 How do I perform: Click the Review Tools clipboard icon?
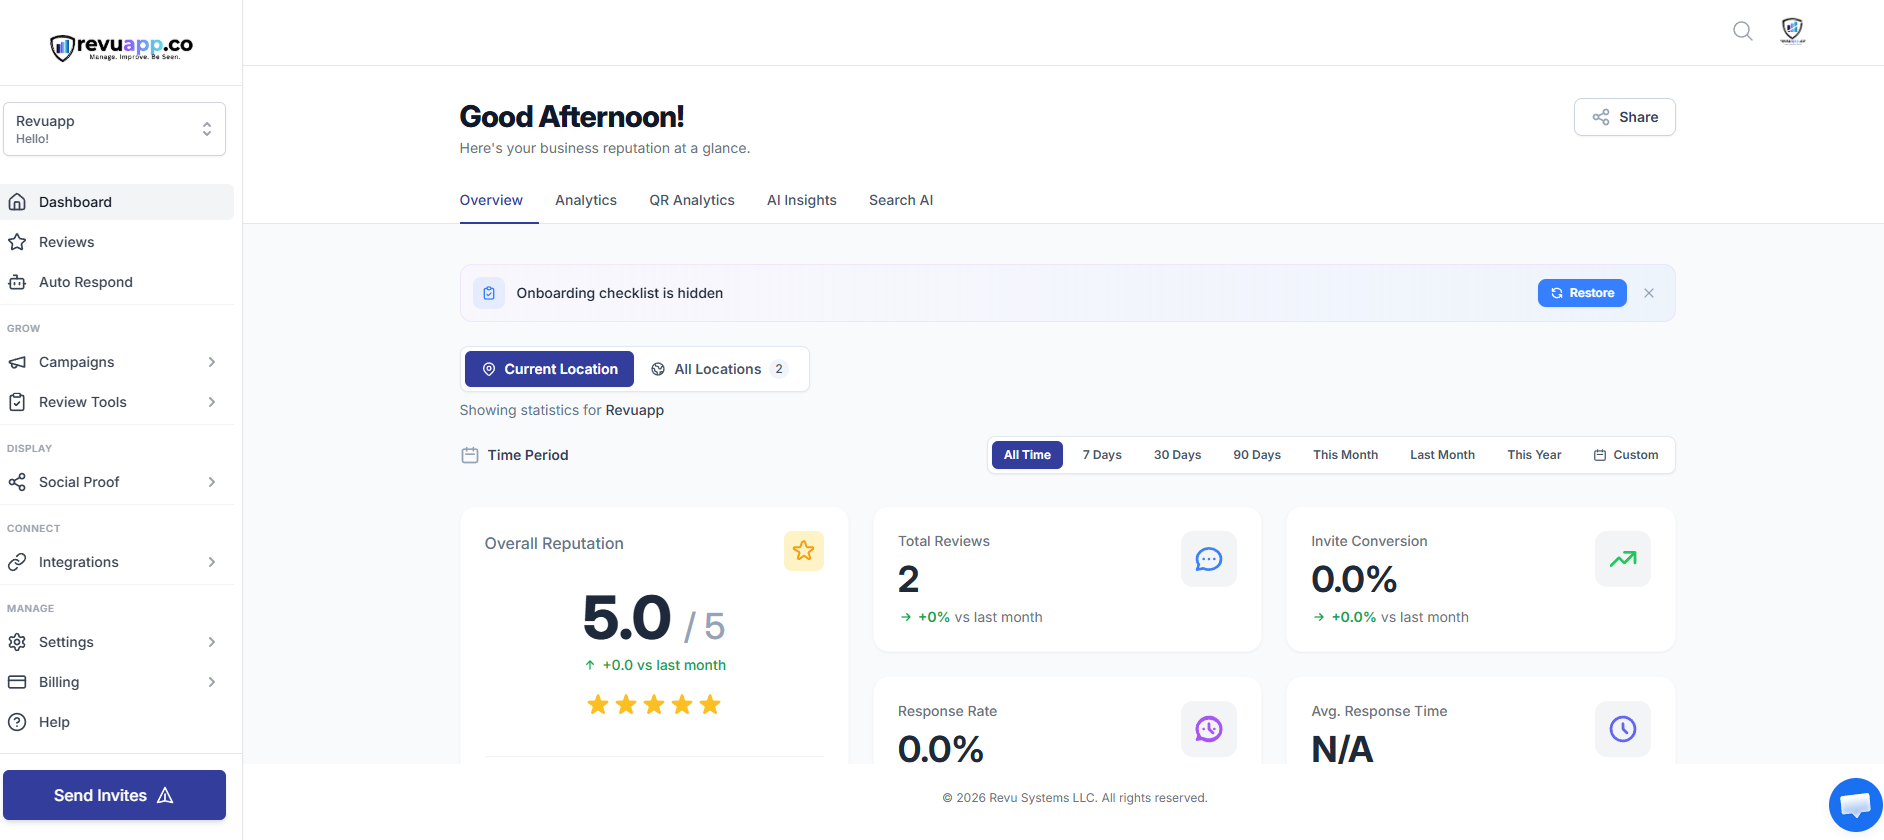pyautogui.click(x=17, y=402)
